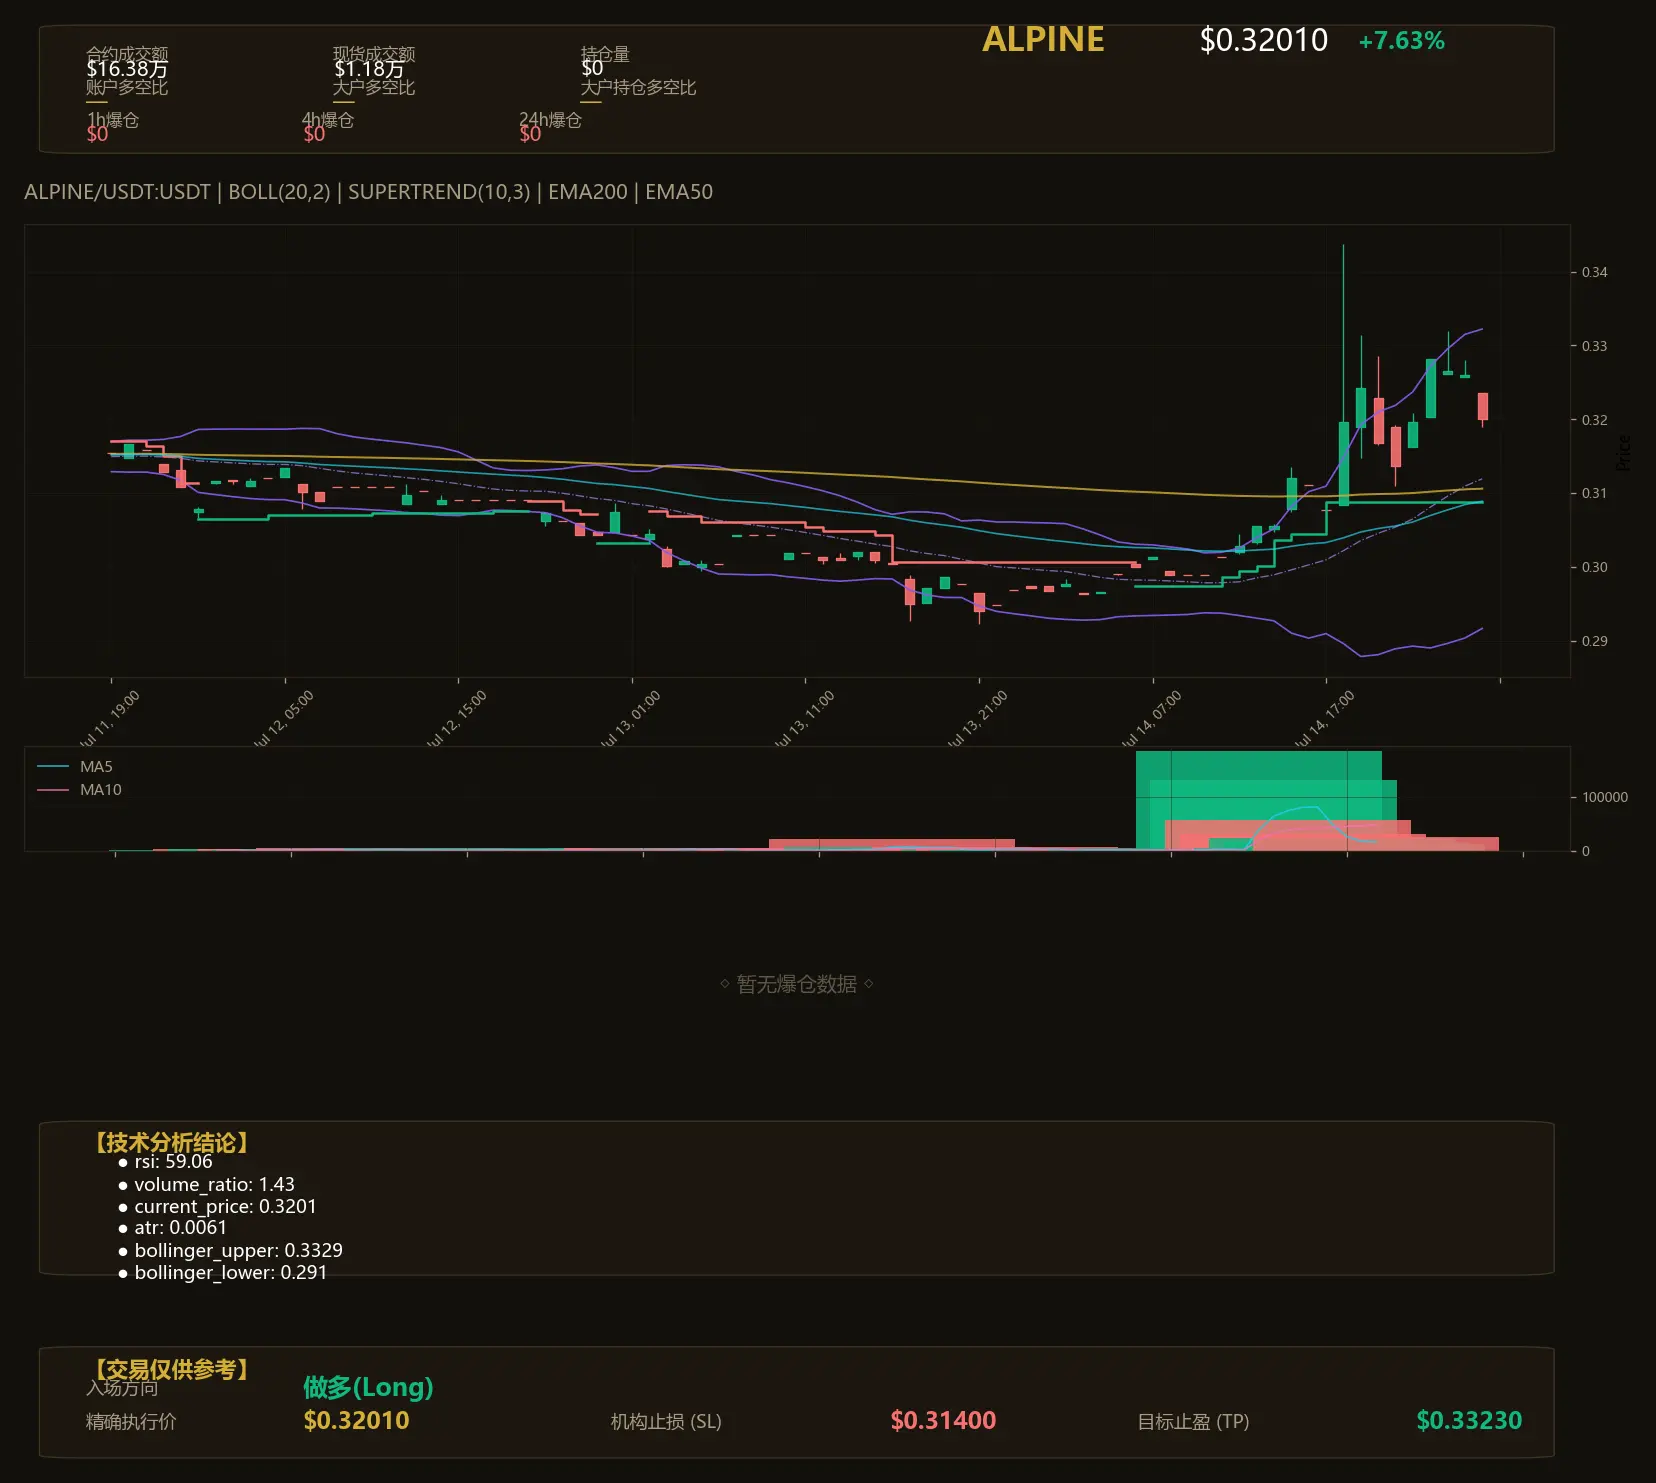The height and width of the screenshot is (1483, 1656).
Task: Click the Jul 12, 15:00 time axis label
Action: (457, 718)
